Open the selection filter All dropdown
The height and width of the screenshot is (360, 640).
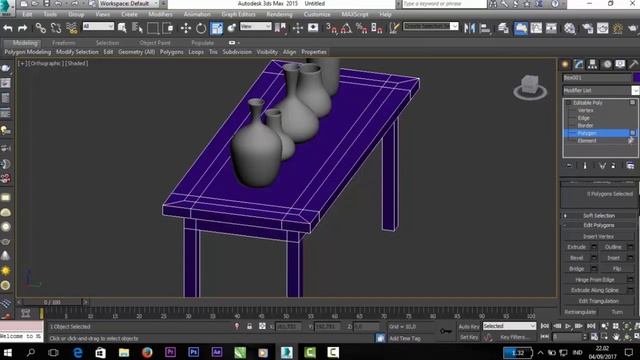pyautogui.click(x=98, y=27)
